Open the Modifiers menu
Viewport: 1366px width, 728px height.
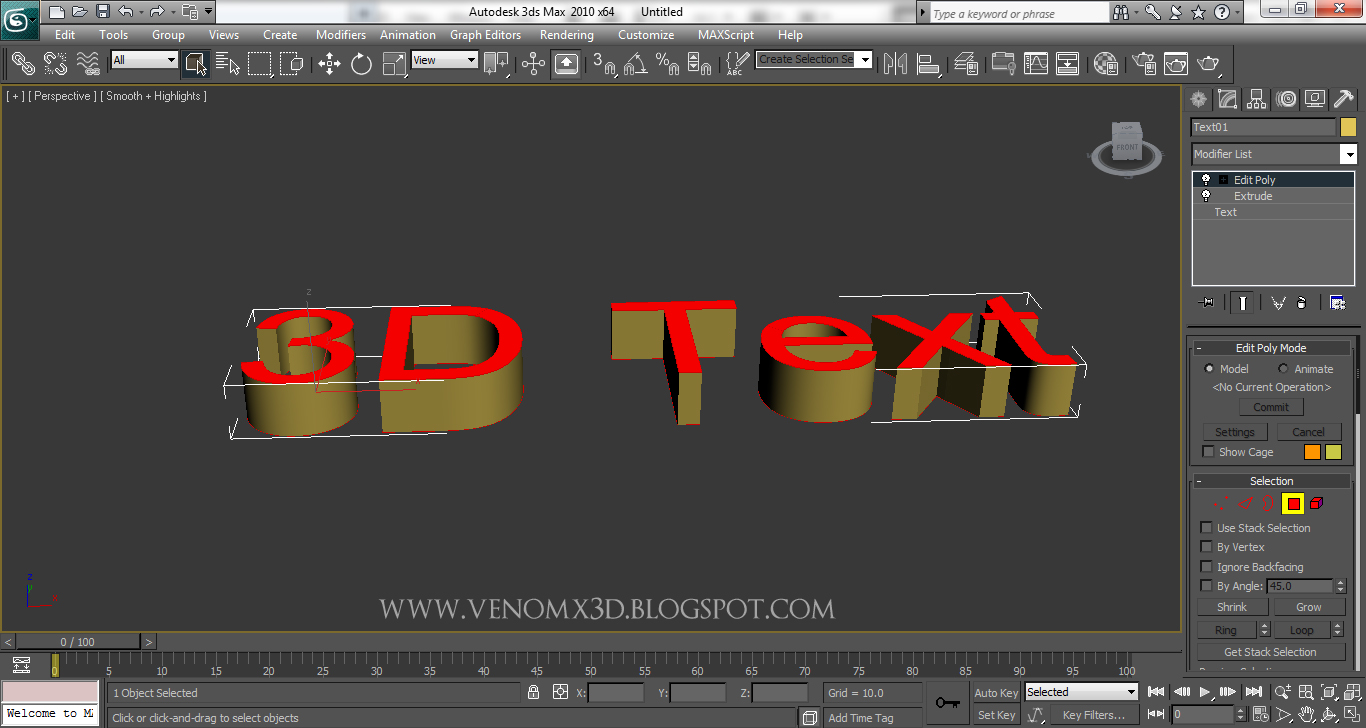(341, 34)
